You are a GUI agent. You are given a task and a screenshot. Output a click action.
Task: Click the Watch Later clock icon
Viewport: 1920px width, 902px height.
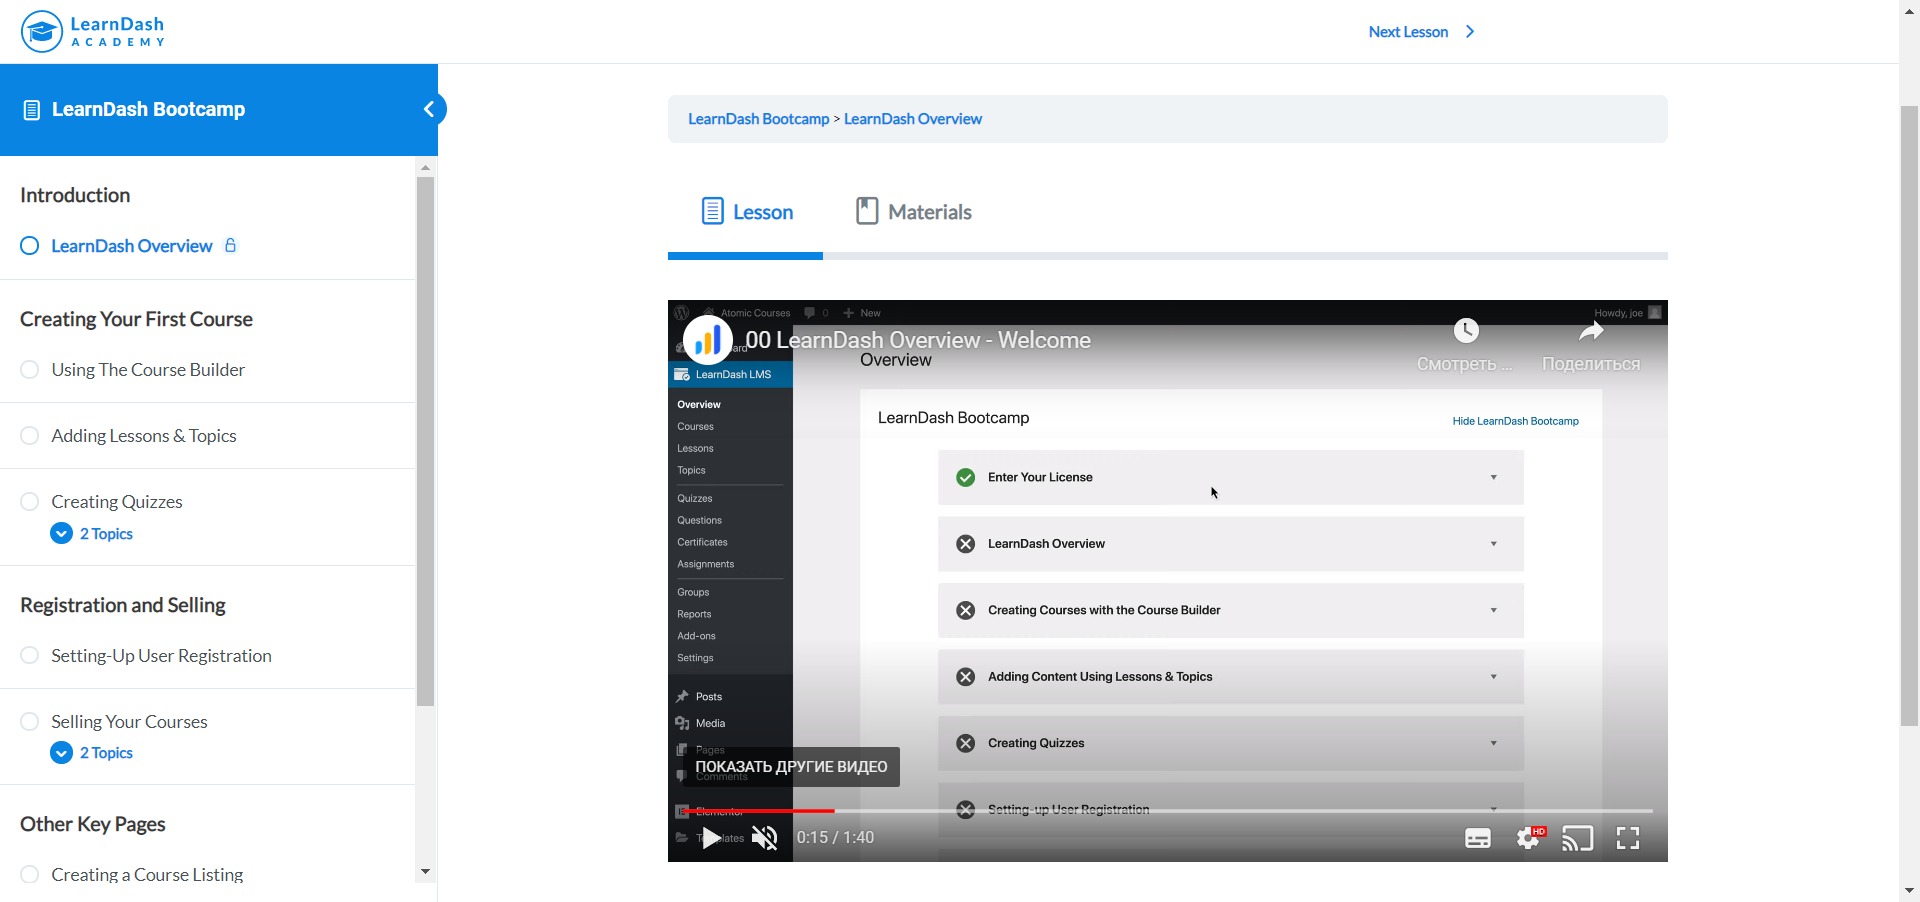pyautogui.click(x=1466, y=330)
